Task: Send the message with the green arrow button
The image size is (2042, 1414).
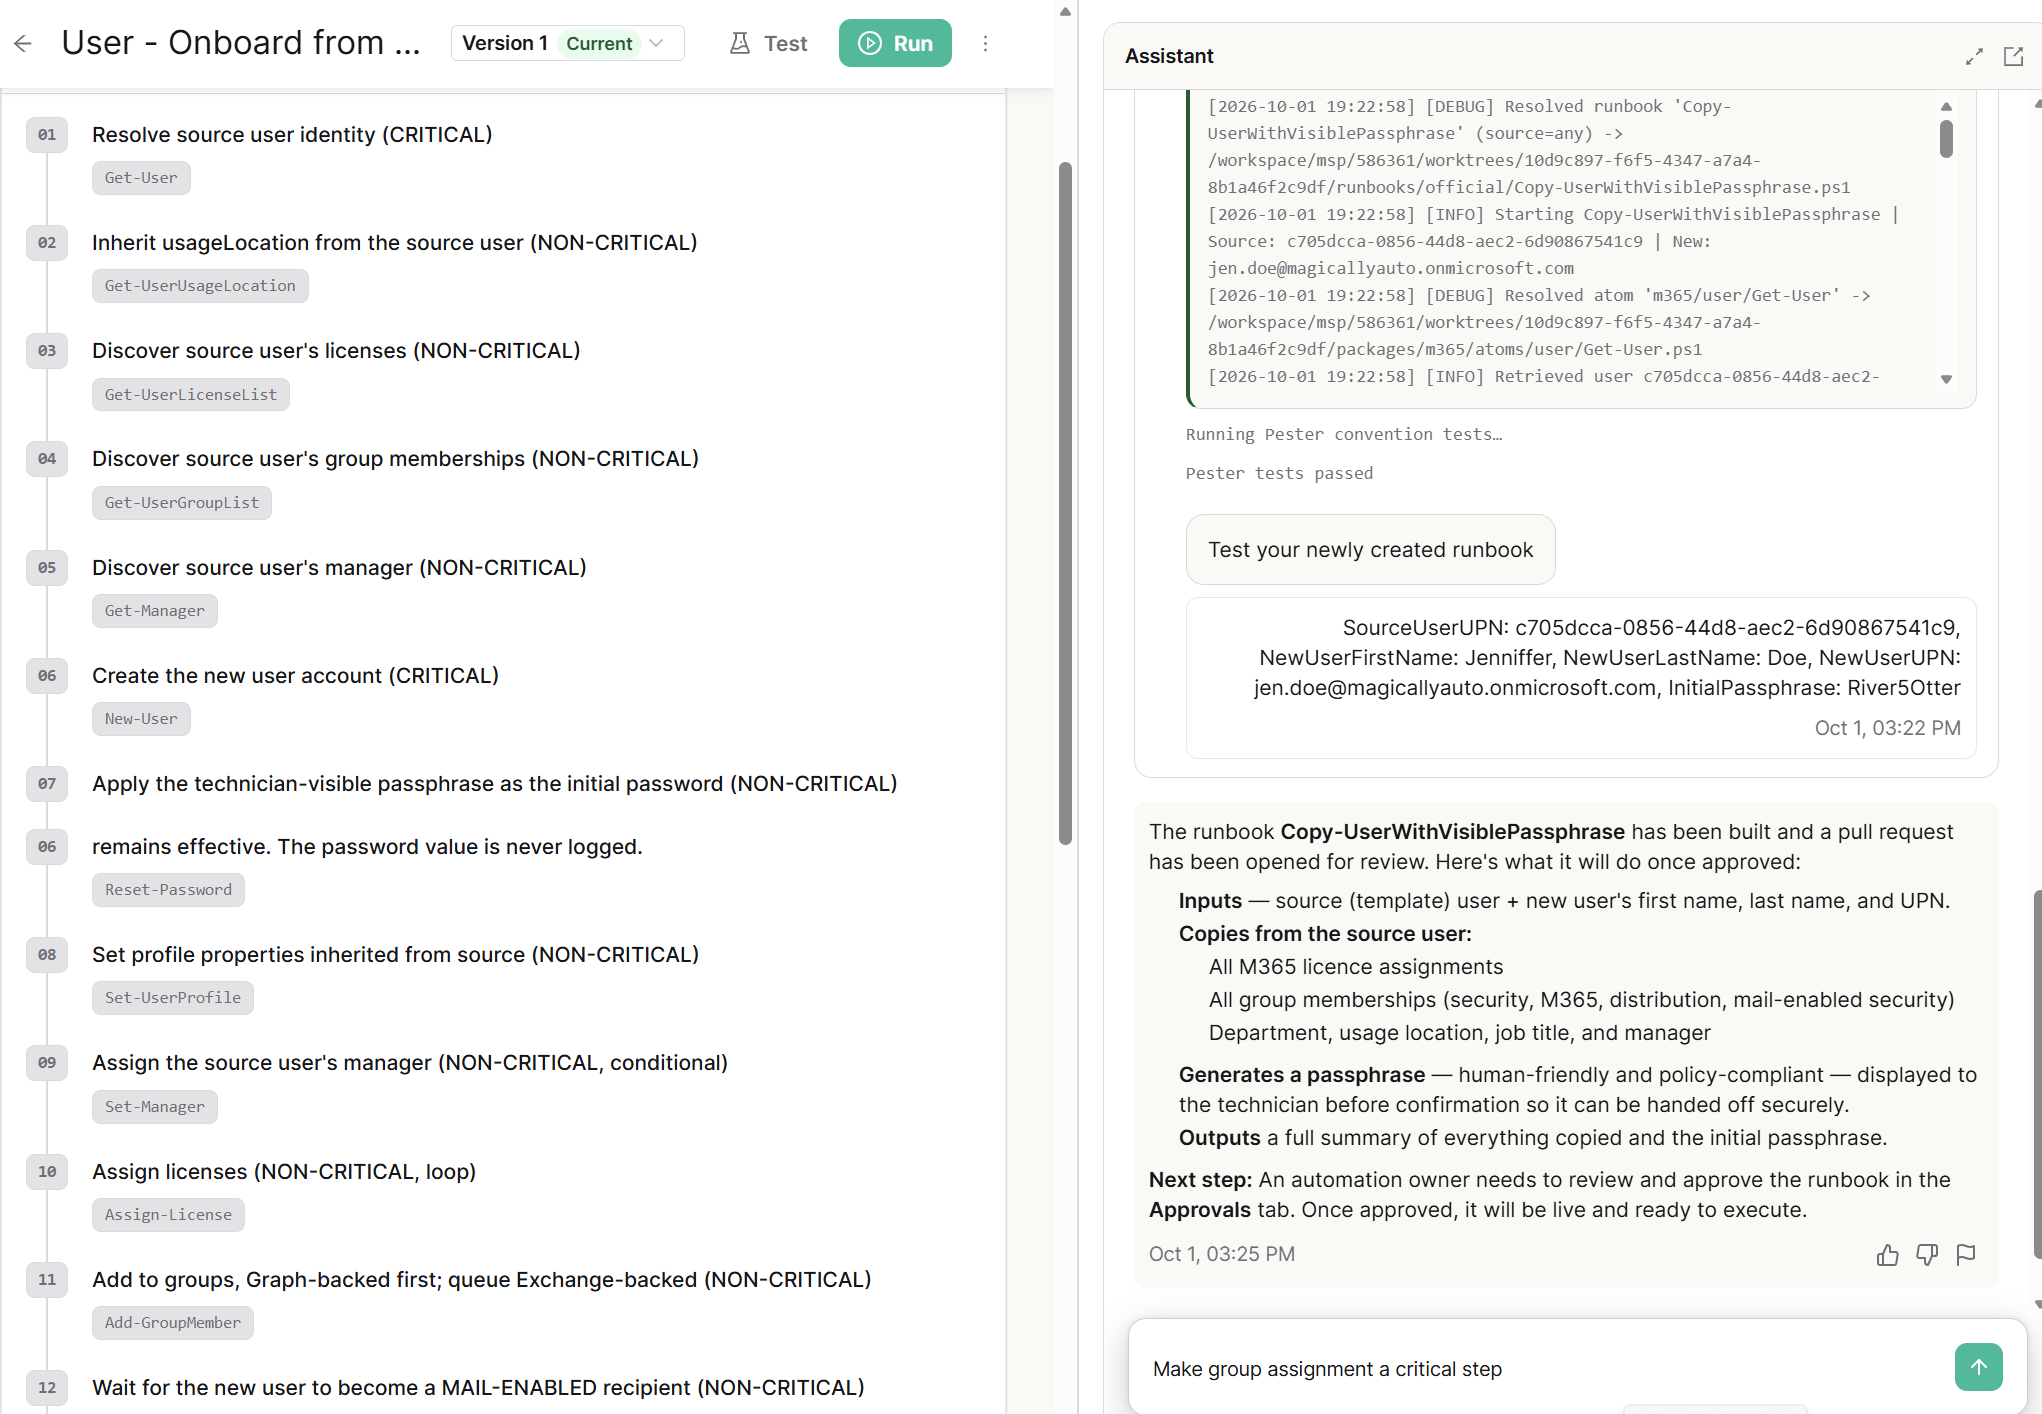Action: click(x=1978, y=1367)
